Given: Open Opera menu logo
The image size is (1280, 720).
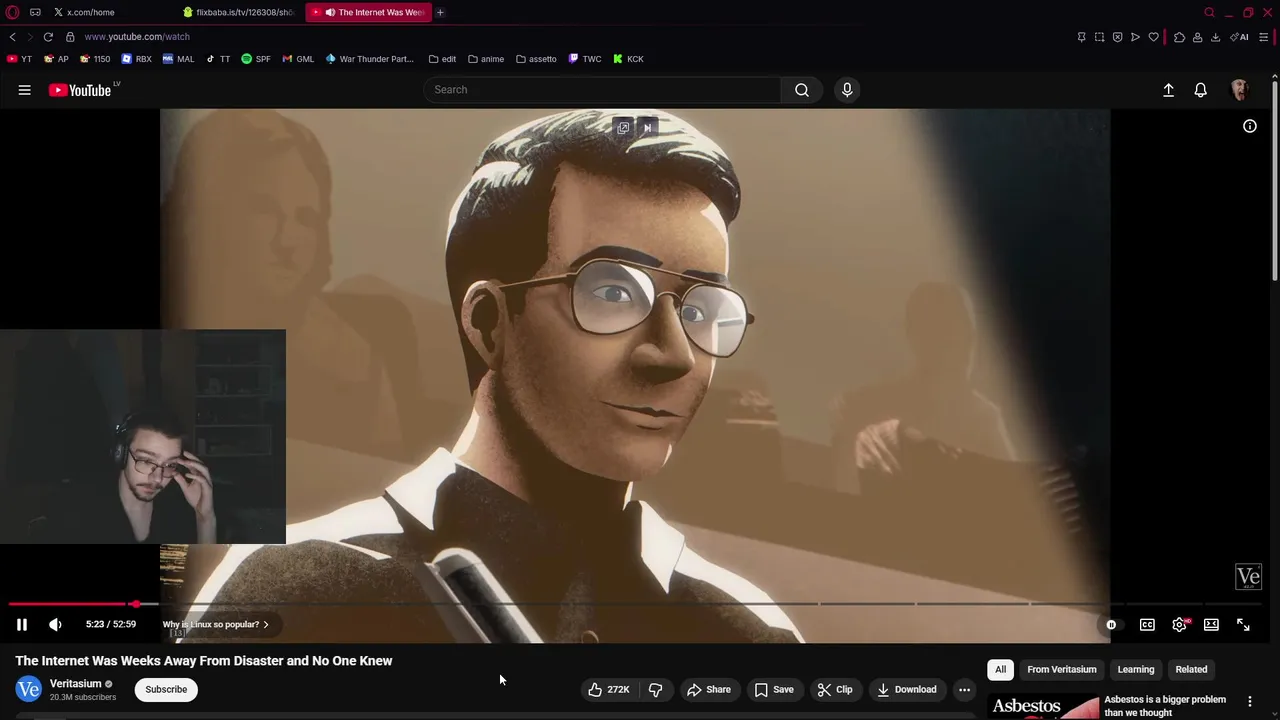Looking at the screenshot, I should click(x=13, y=12).
